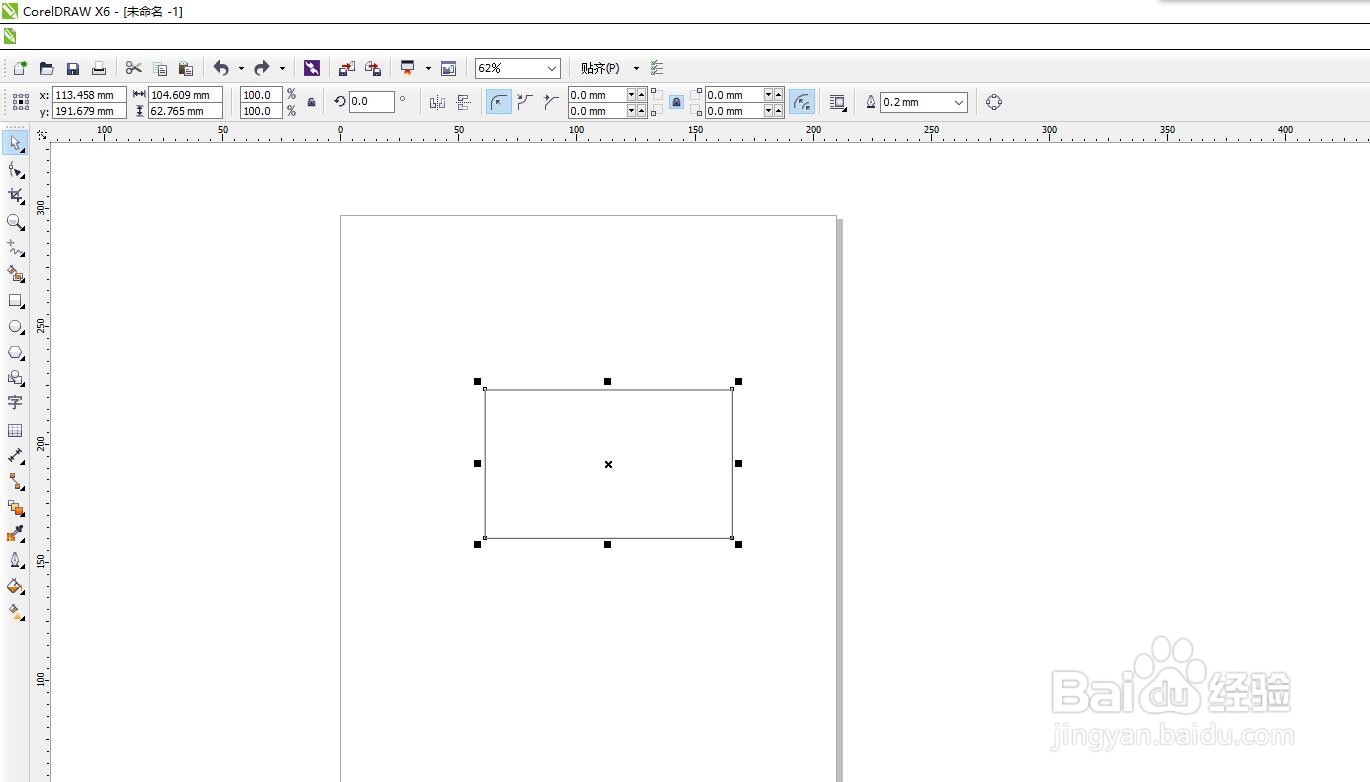Viewport: 1370px width, 782px height.
Task: Convert the object to curves
Action: coord(994,102)
